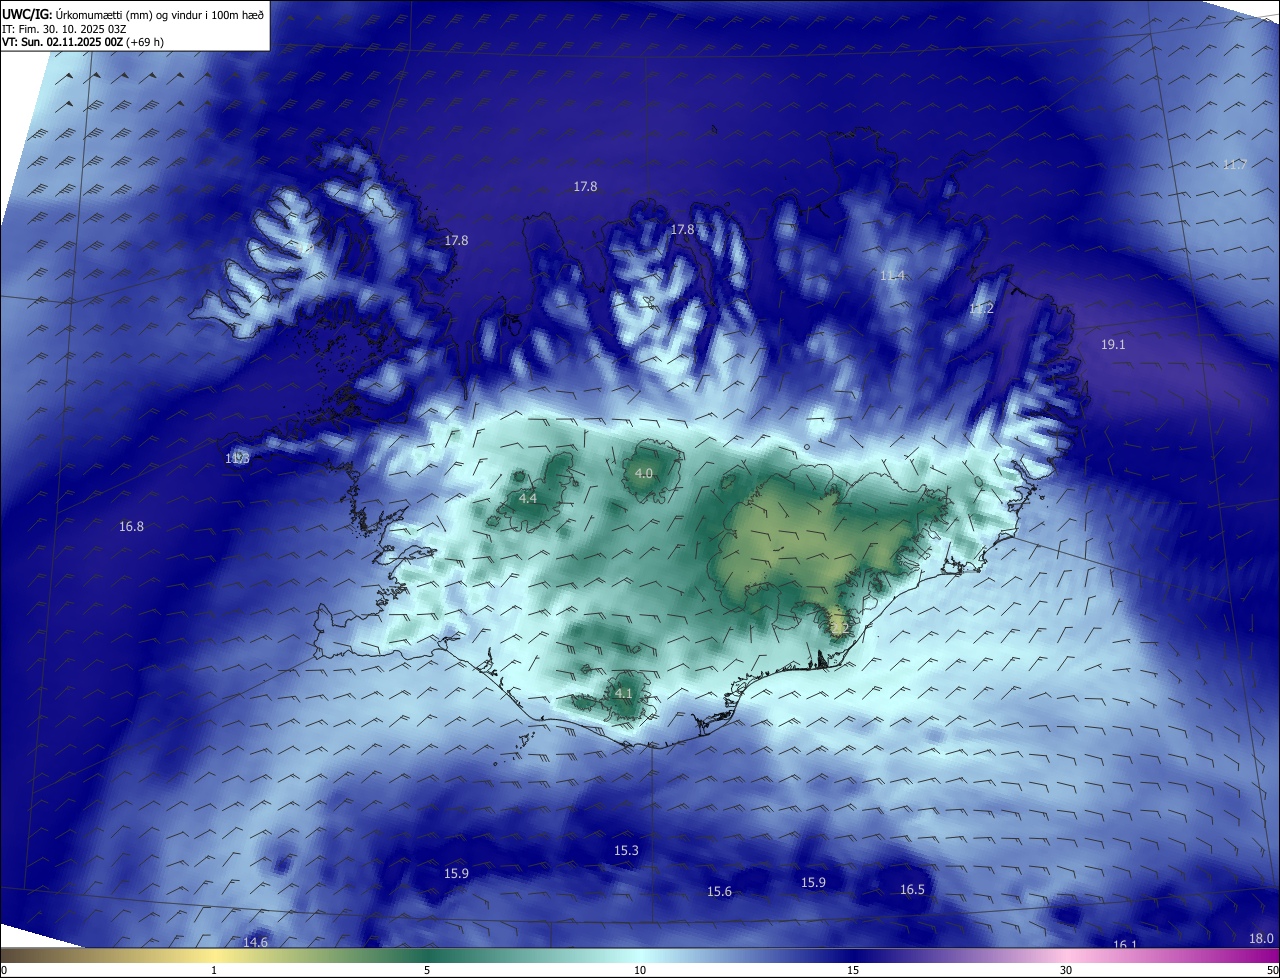This screenshot has height=978, width=1280.
Task: Click the 1 tick on the color legend
Action: (214, 970)
